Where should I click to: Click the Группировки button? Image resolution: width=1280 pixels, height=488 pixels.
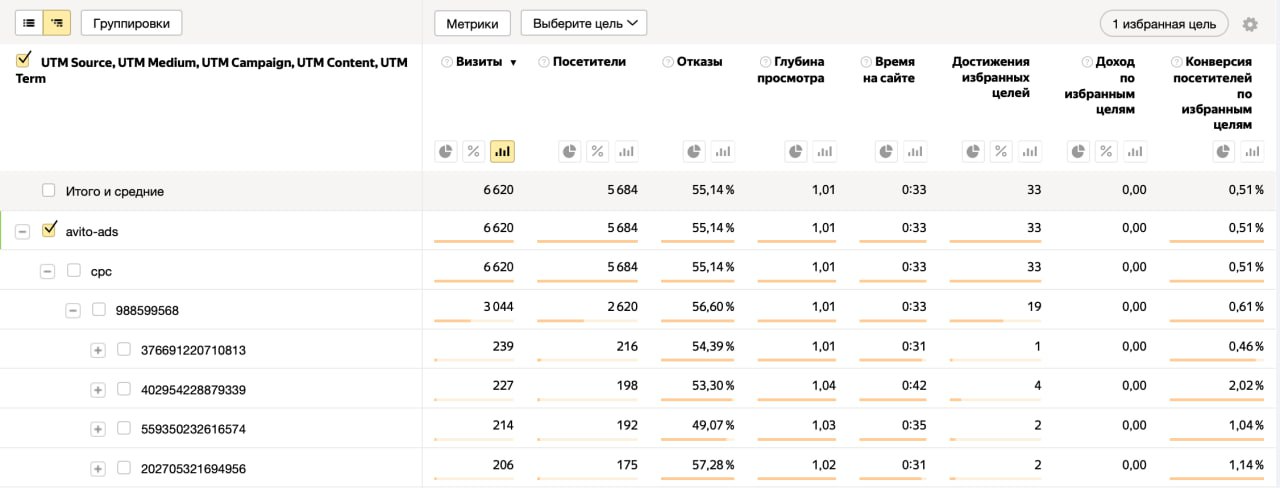tap(131, 23)
